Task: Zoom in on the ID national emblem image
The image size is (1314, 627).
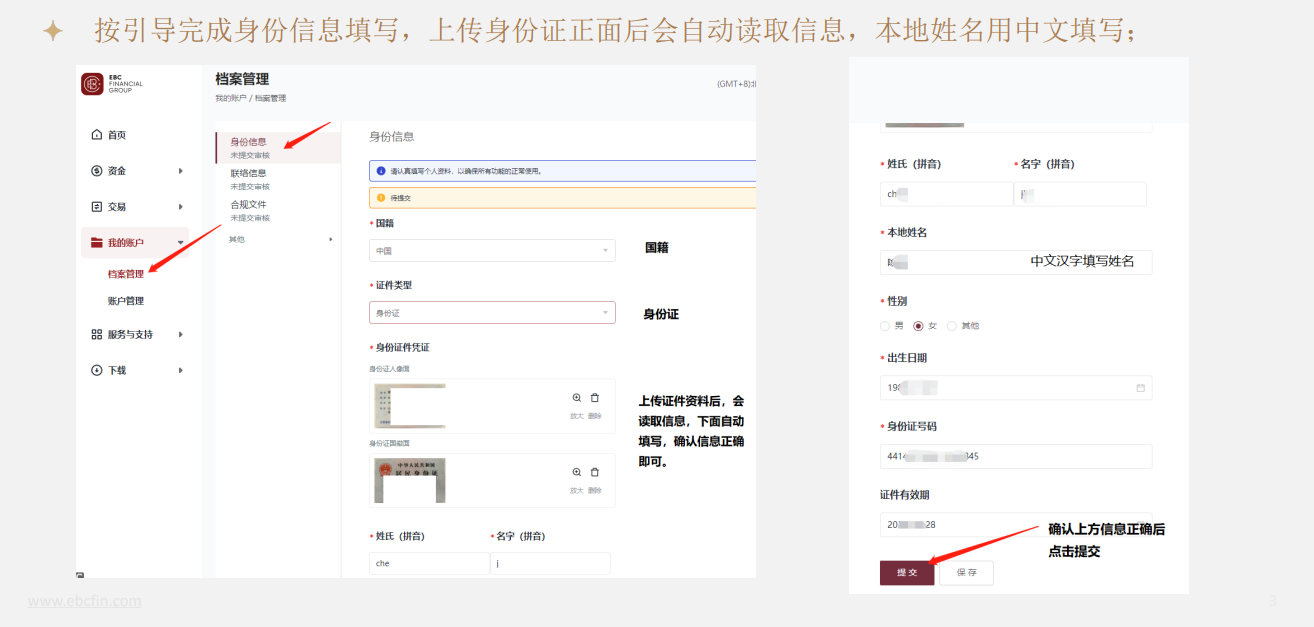Action: (x=577, y=472)
